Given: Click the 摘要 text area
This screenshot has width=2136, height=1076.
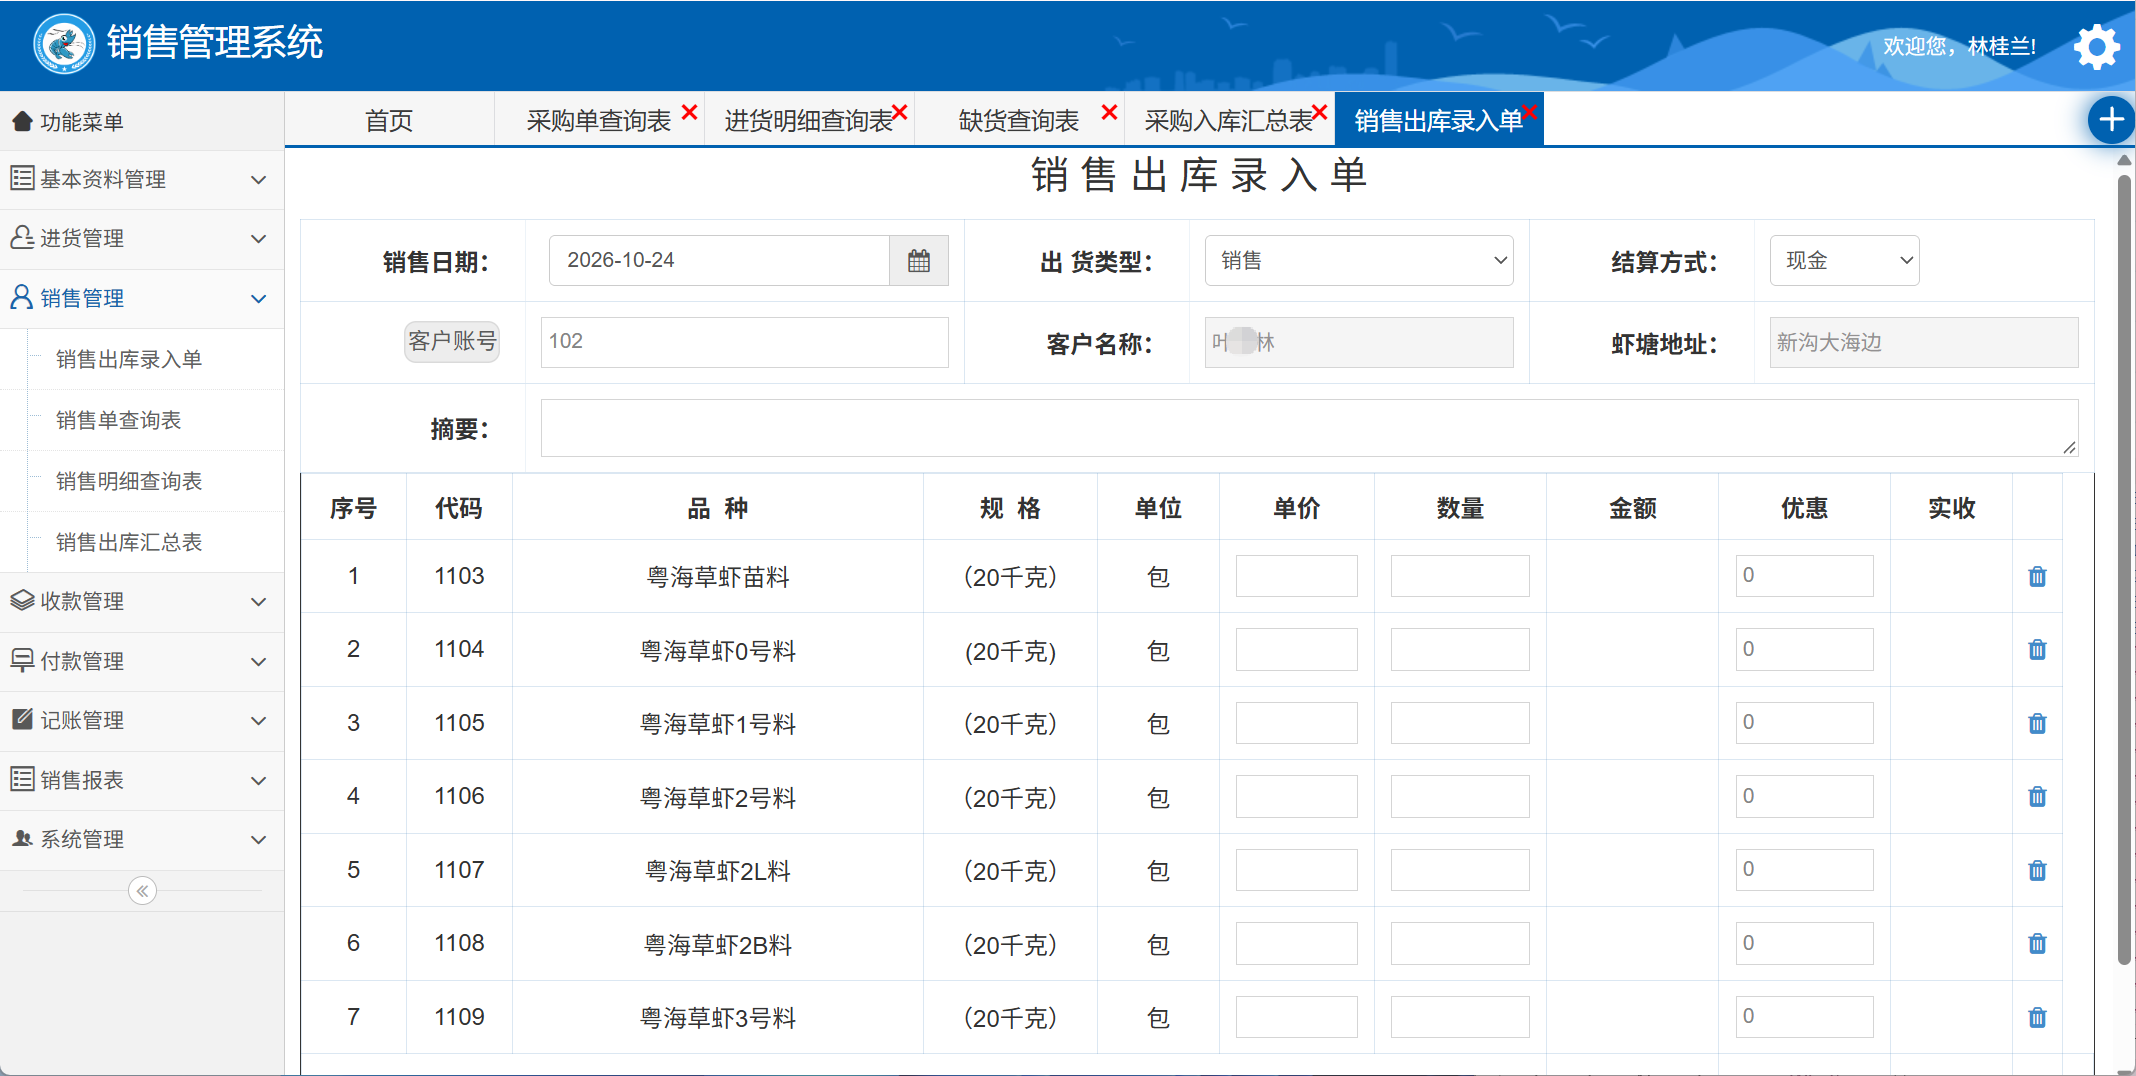Looking at the screenshot, I should [x=1309, y=428].
